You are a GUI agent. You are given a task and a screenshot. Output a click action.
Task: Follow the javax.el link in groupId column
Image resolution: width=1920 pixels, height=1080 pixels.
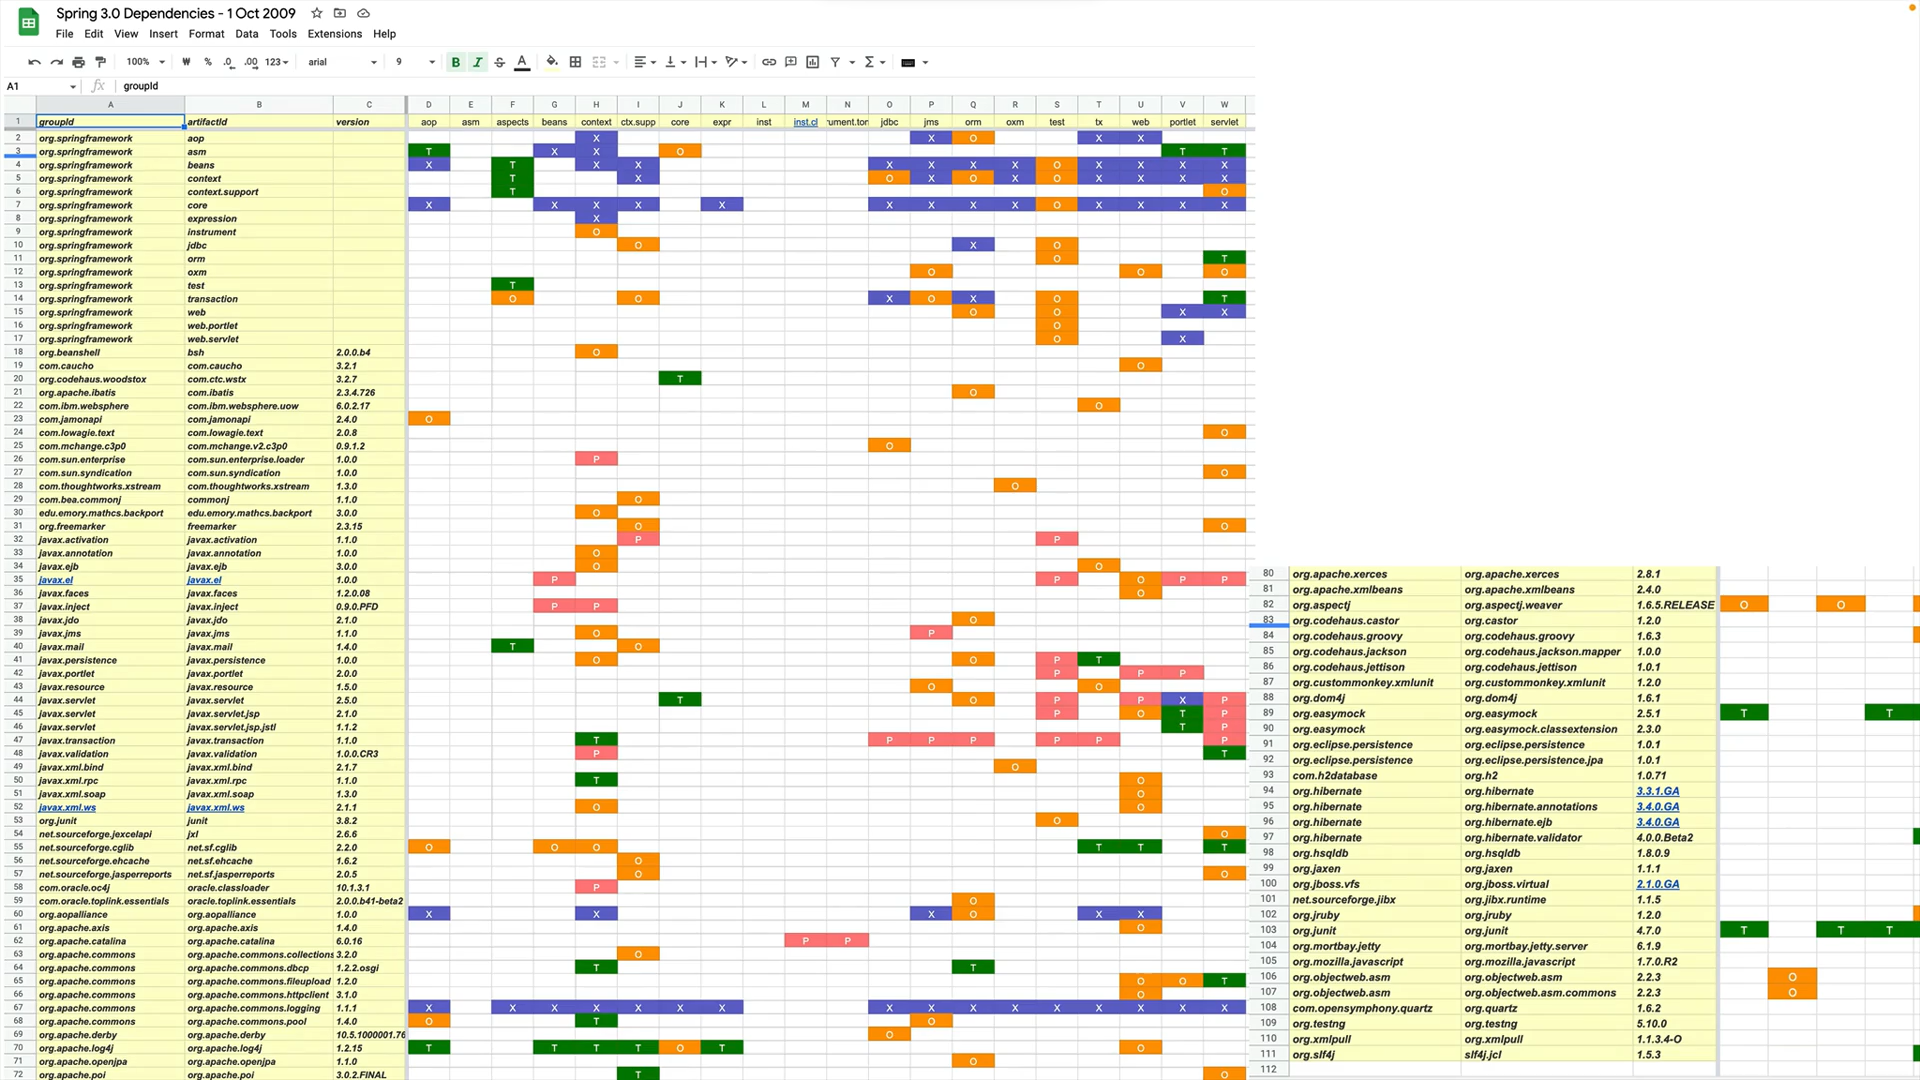(x=56, y=580)
